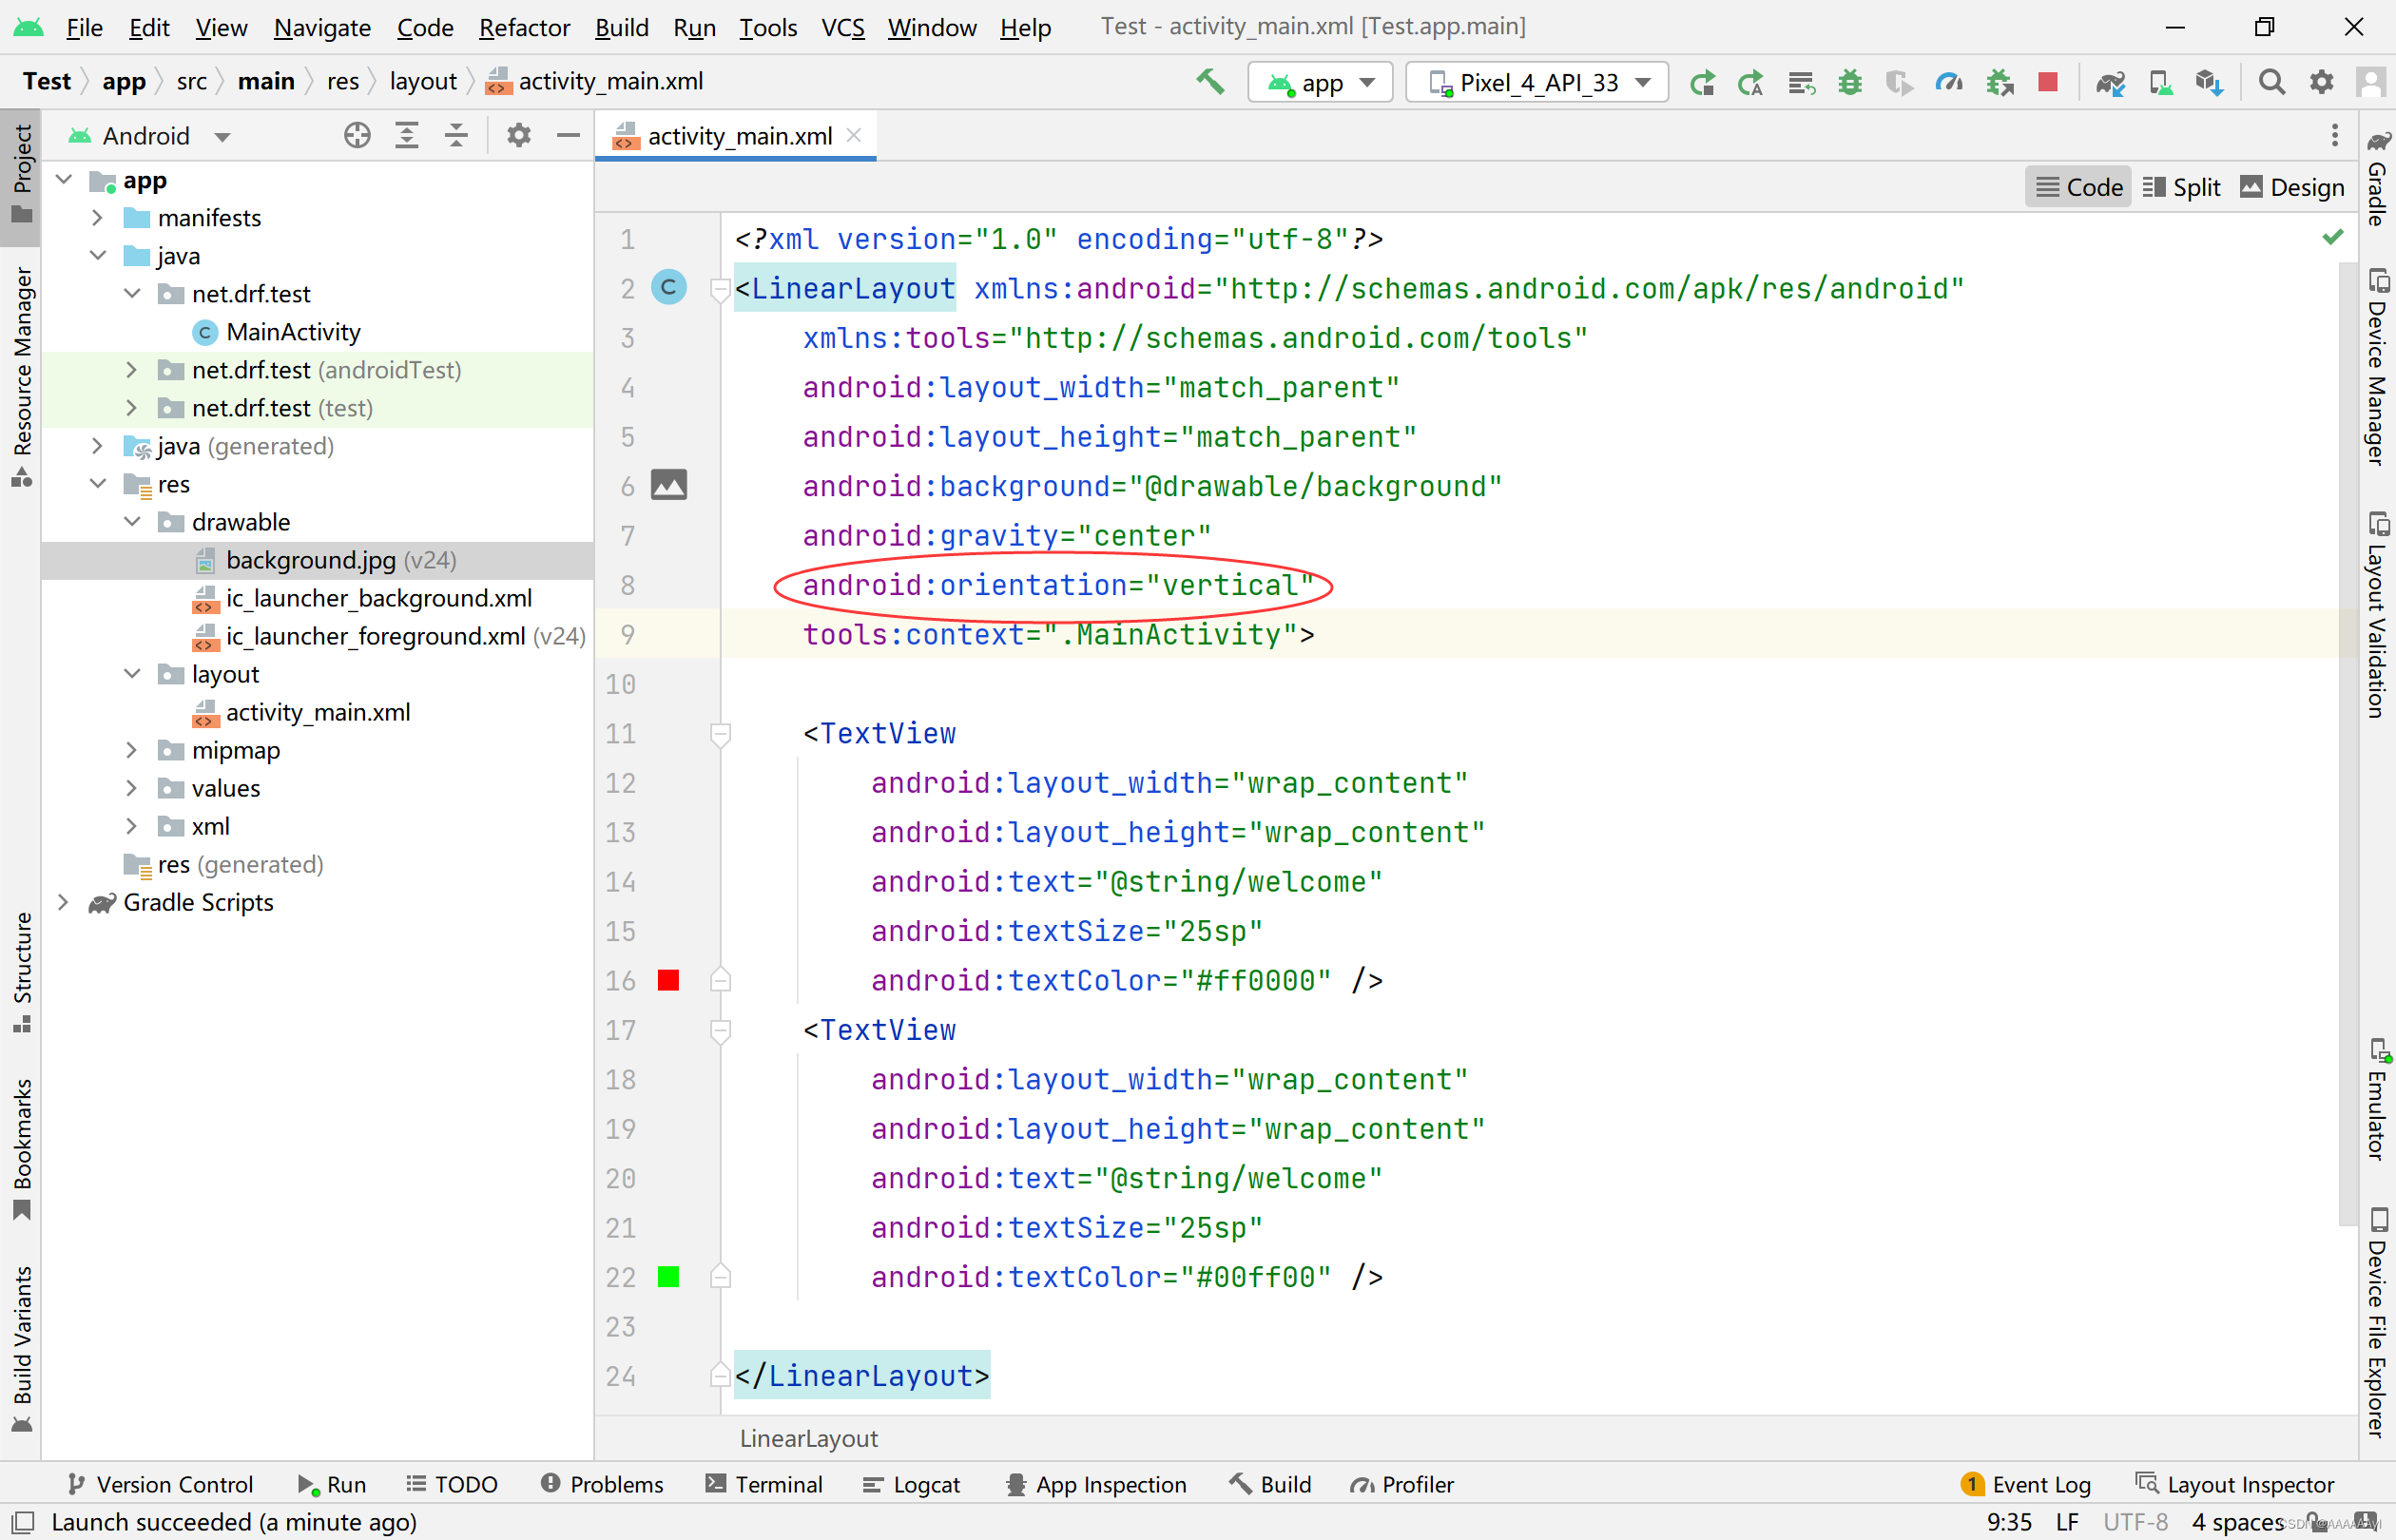Switch editor to Design view mode

point(2293,187)
